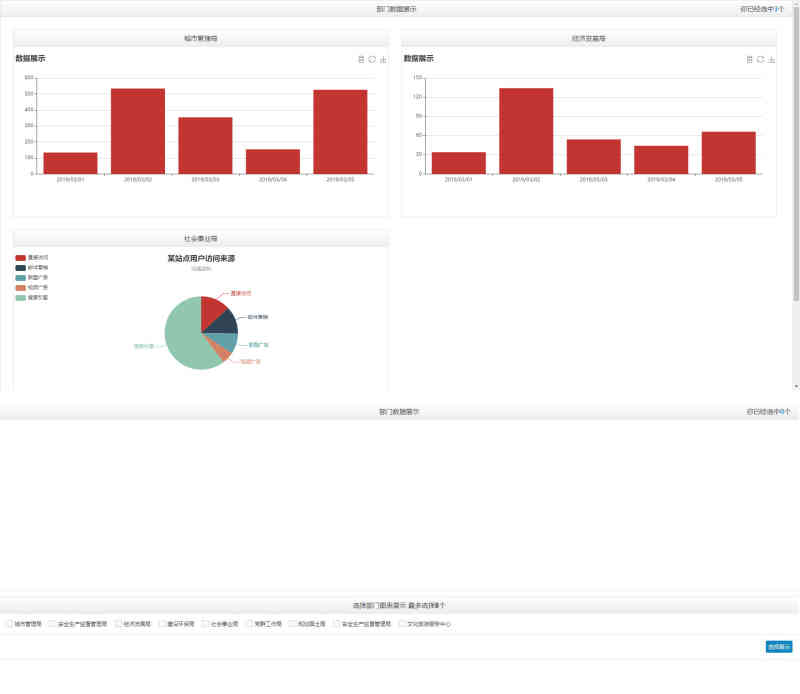This screenshot has height=694, width=800.
Task: Click the 2016/02/02 bar in the left chart
Action: click(137, 131)
